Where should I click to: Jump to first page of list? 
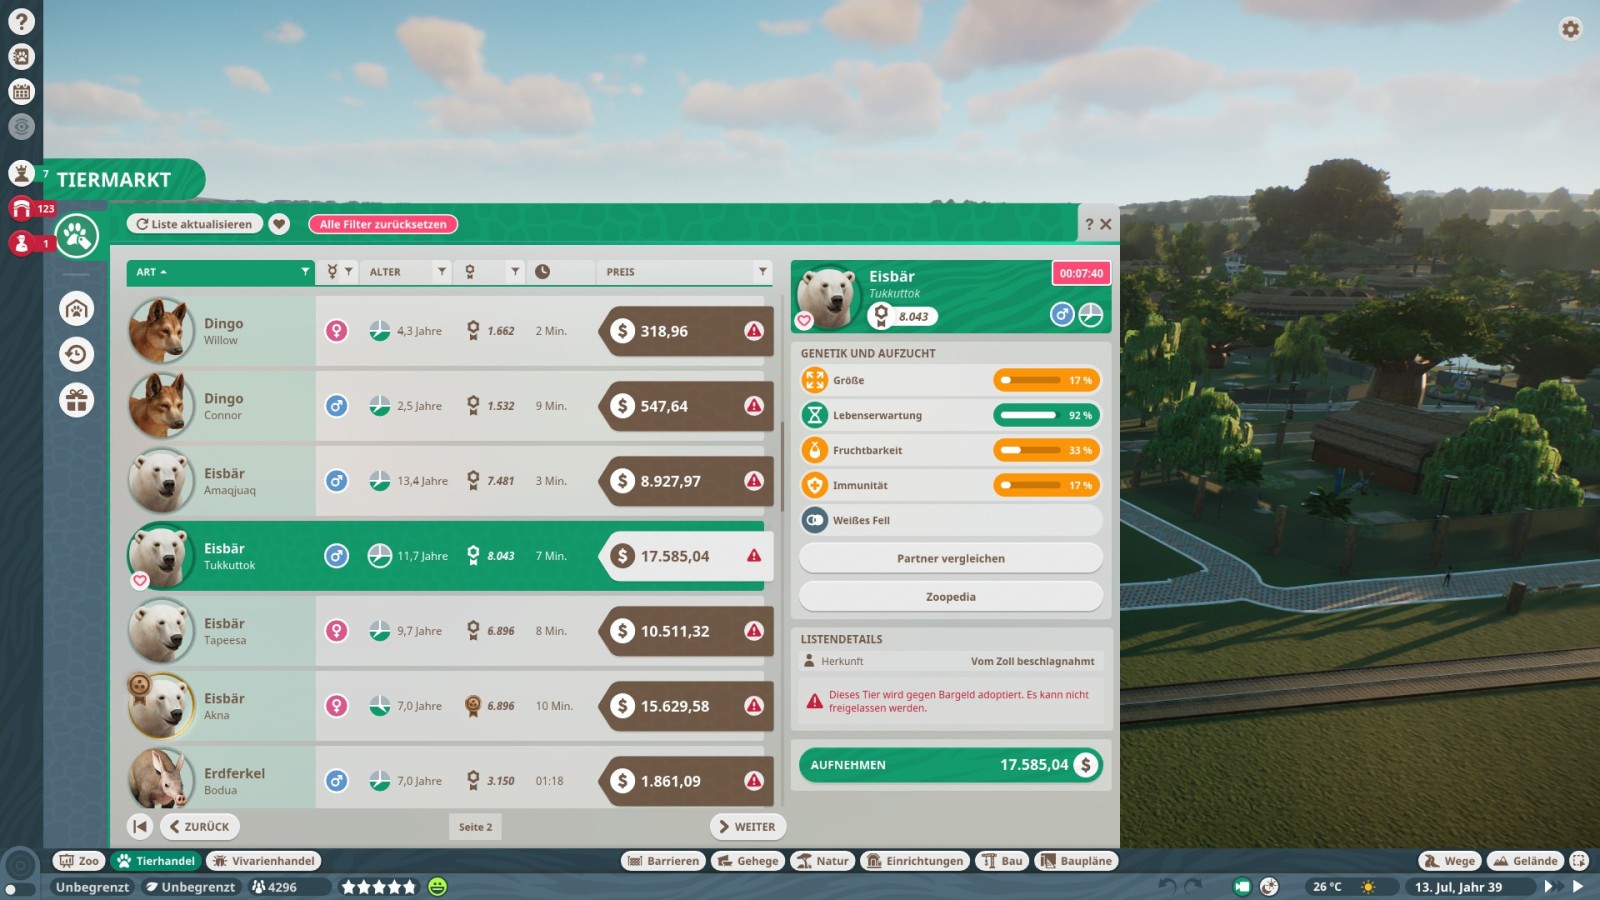pyautogui.click(x=140, y=826)
